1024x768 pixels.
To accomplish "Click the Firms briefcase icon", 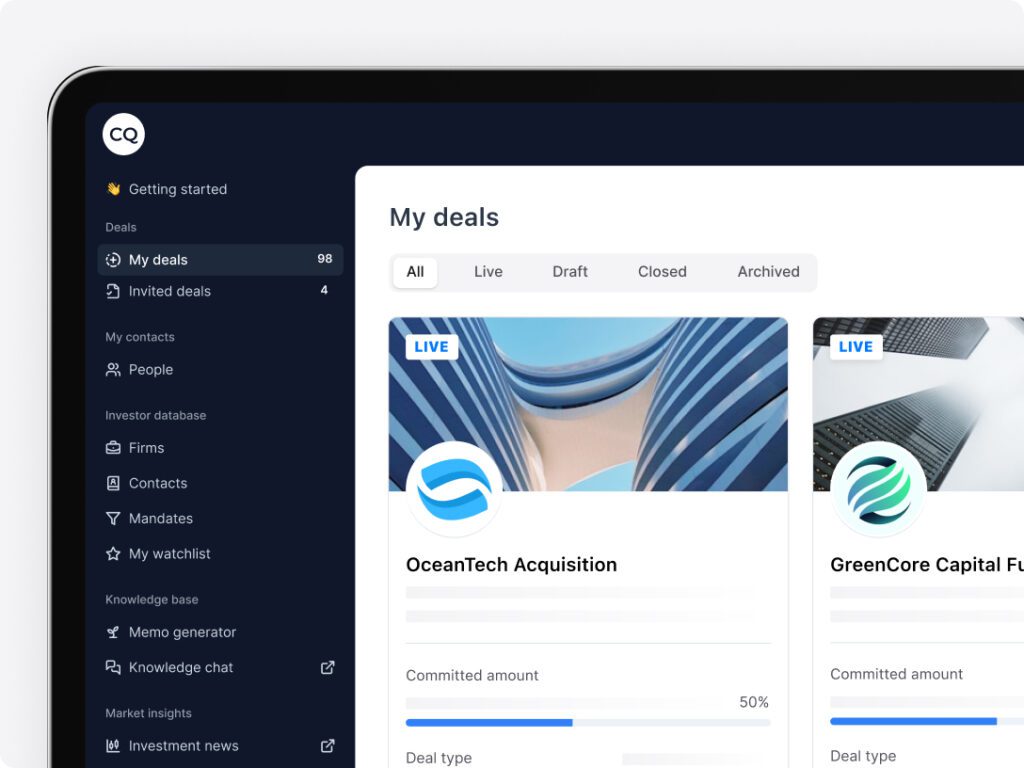I will (113, 448).
